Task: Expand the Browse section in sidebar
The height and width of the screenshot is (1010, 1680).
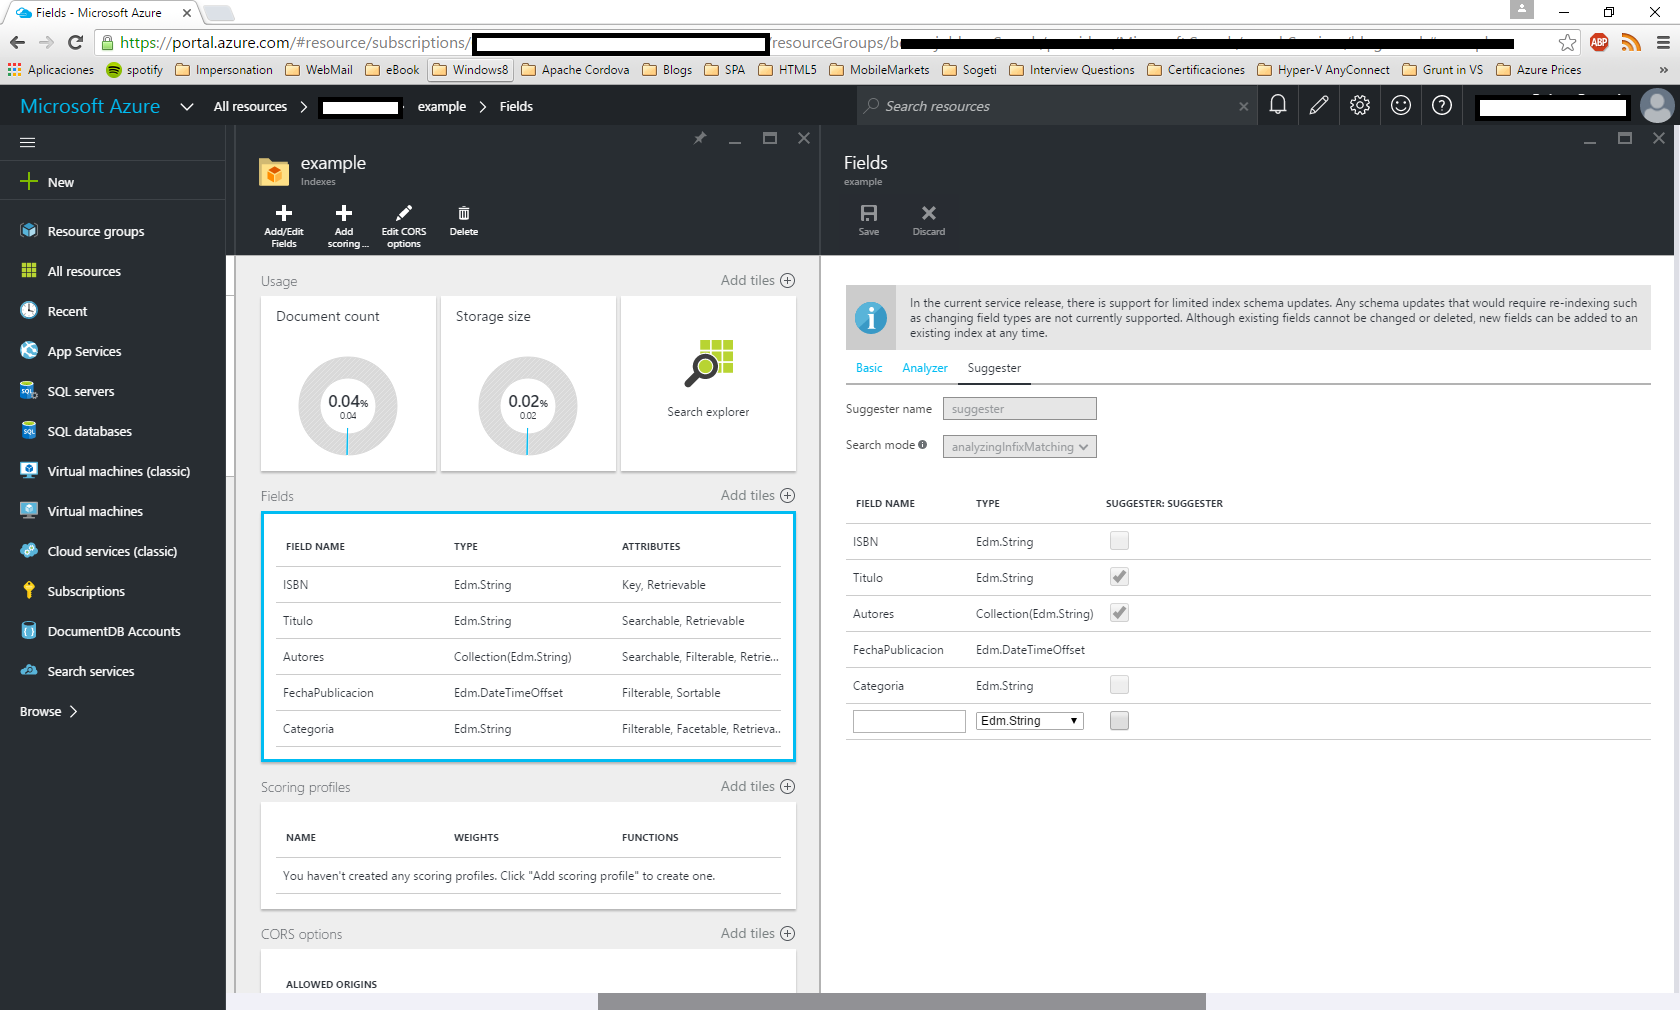Action: tap(47, 711)
